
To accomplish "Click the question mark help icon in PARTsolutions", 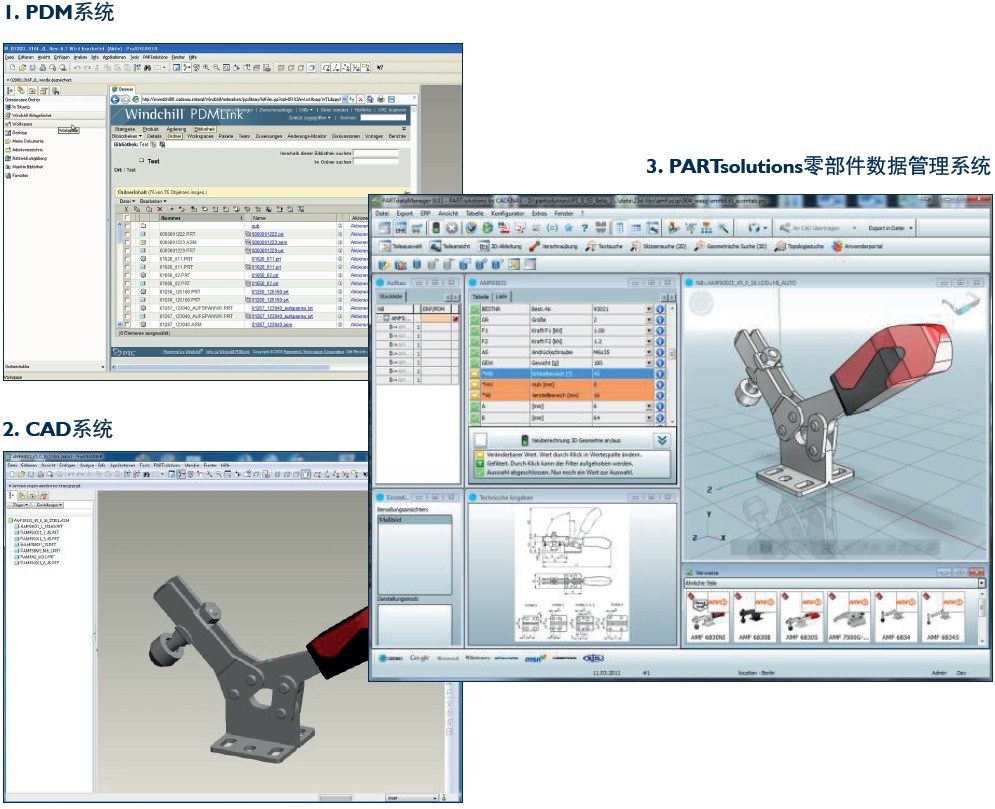I will tap(584, 228).
